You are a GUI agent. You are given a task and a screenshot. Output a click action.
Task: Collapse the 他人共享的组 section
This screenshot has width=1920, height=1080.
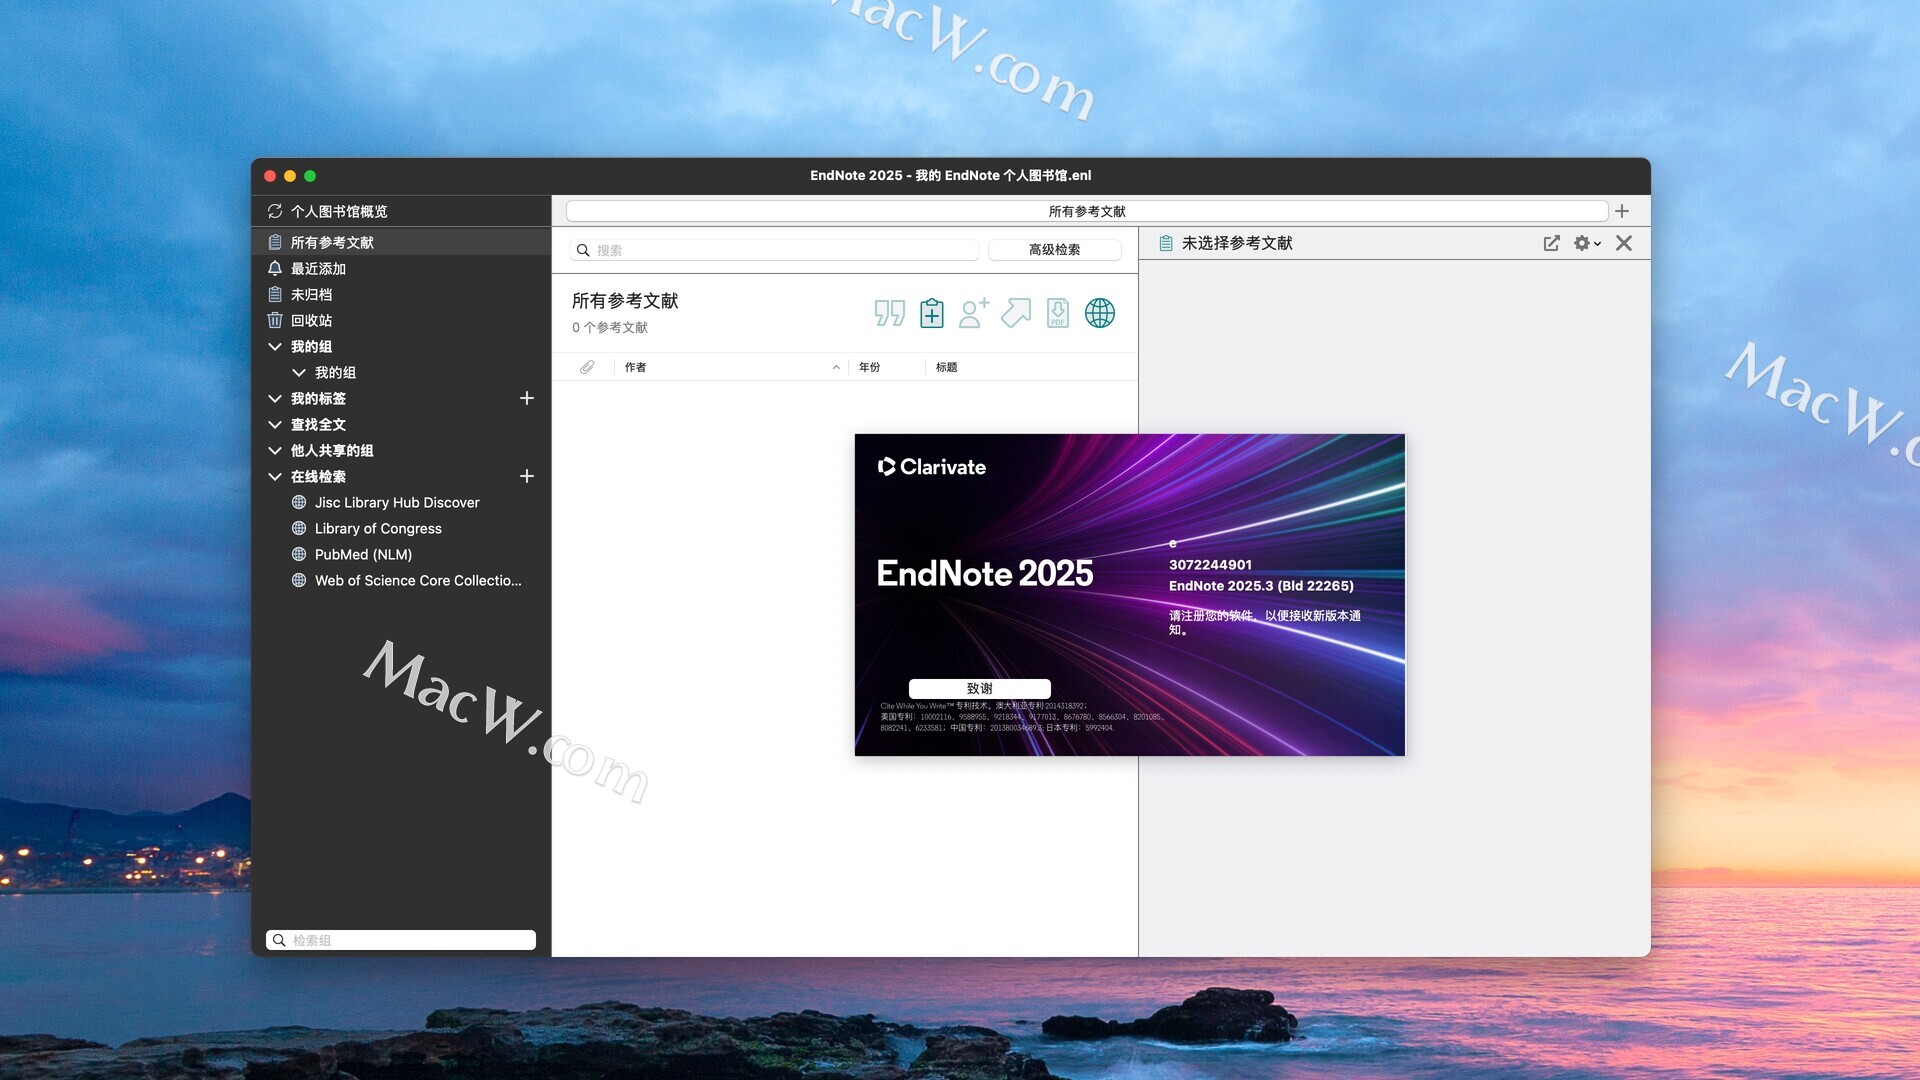pos(275,450)
